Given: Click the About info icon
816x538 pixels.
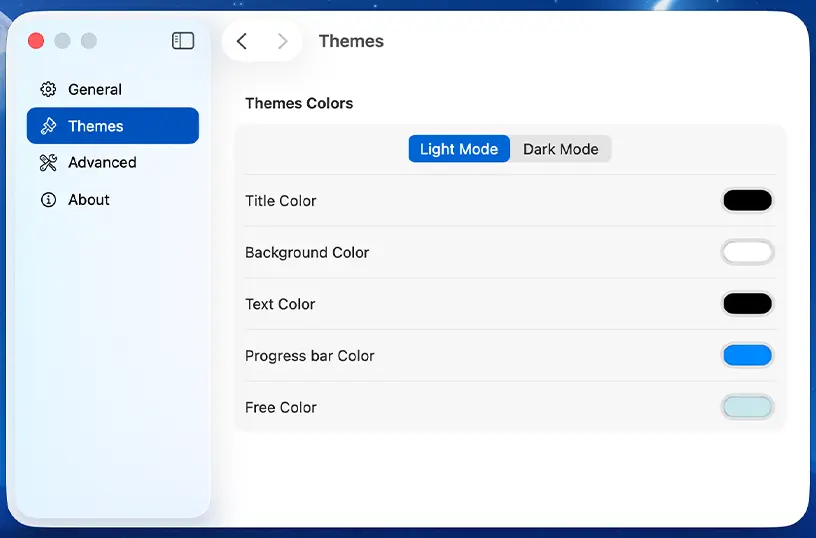Looking at the screenshot, I should (x=48, y=200).
